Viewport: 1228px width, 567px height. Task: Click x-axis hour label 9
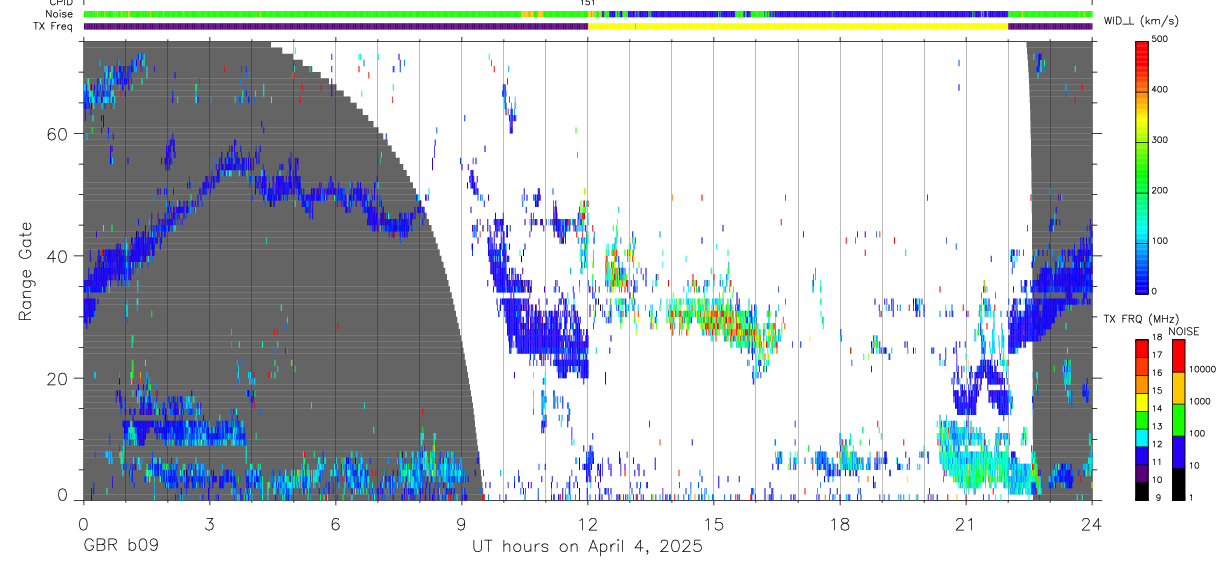coord(461,524)
